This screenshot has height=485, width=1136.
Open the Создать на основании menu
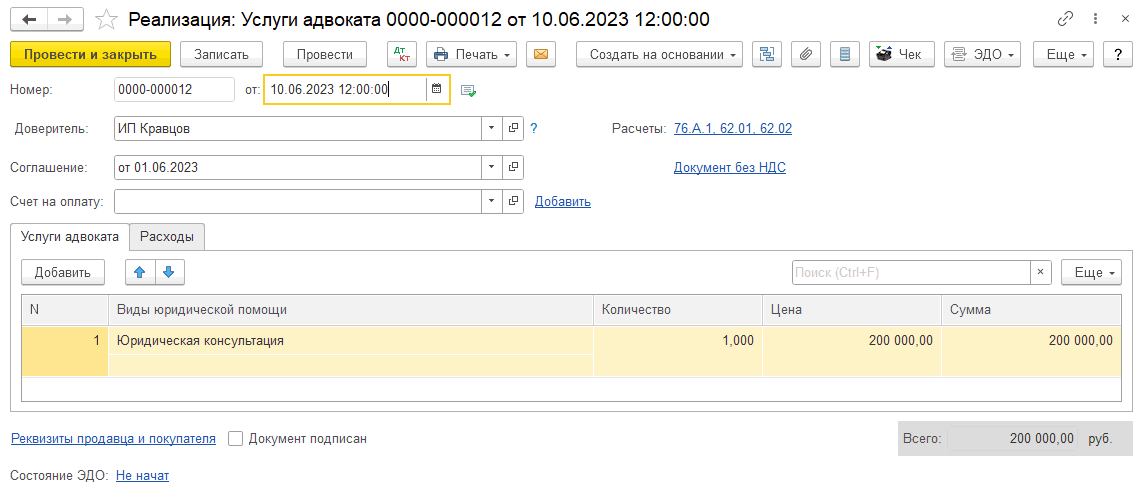(x=659, y=54)
